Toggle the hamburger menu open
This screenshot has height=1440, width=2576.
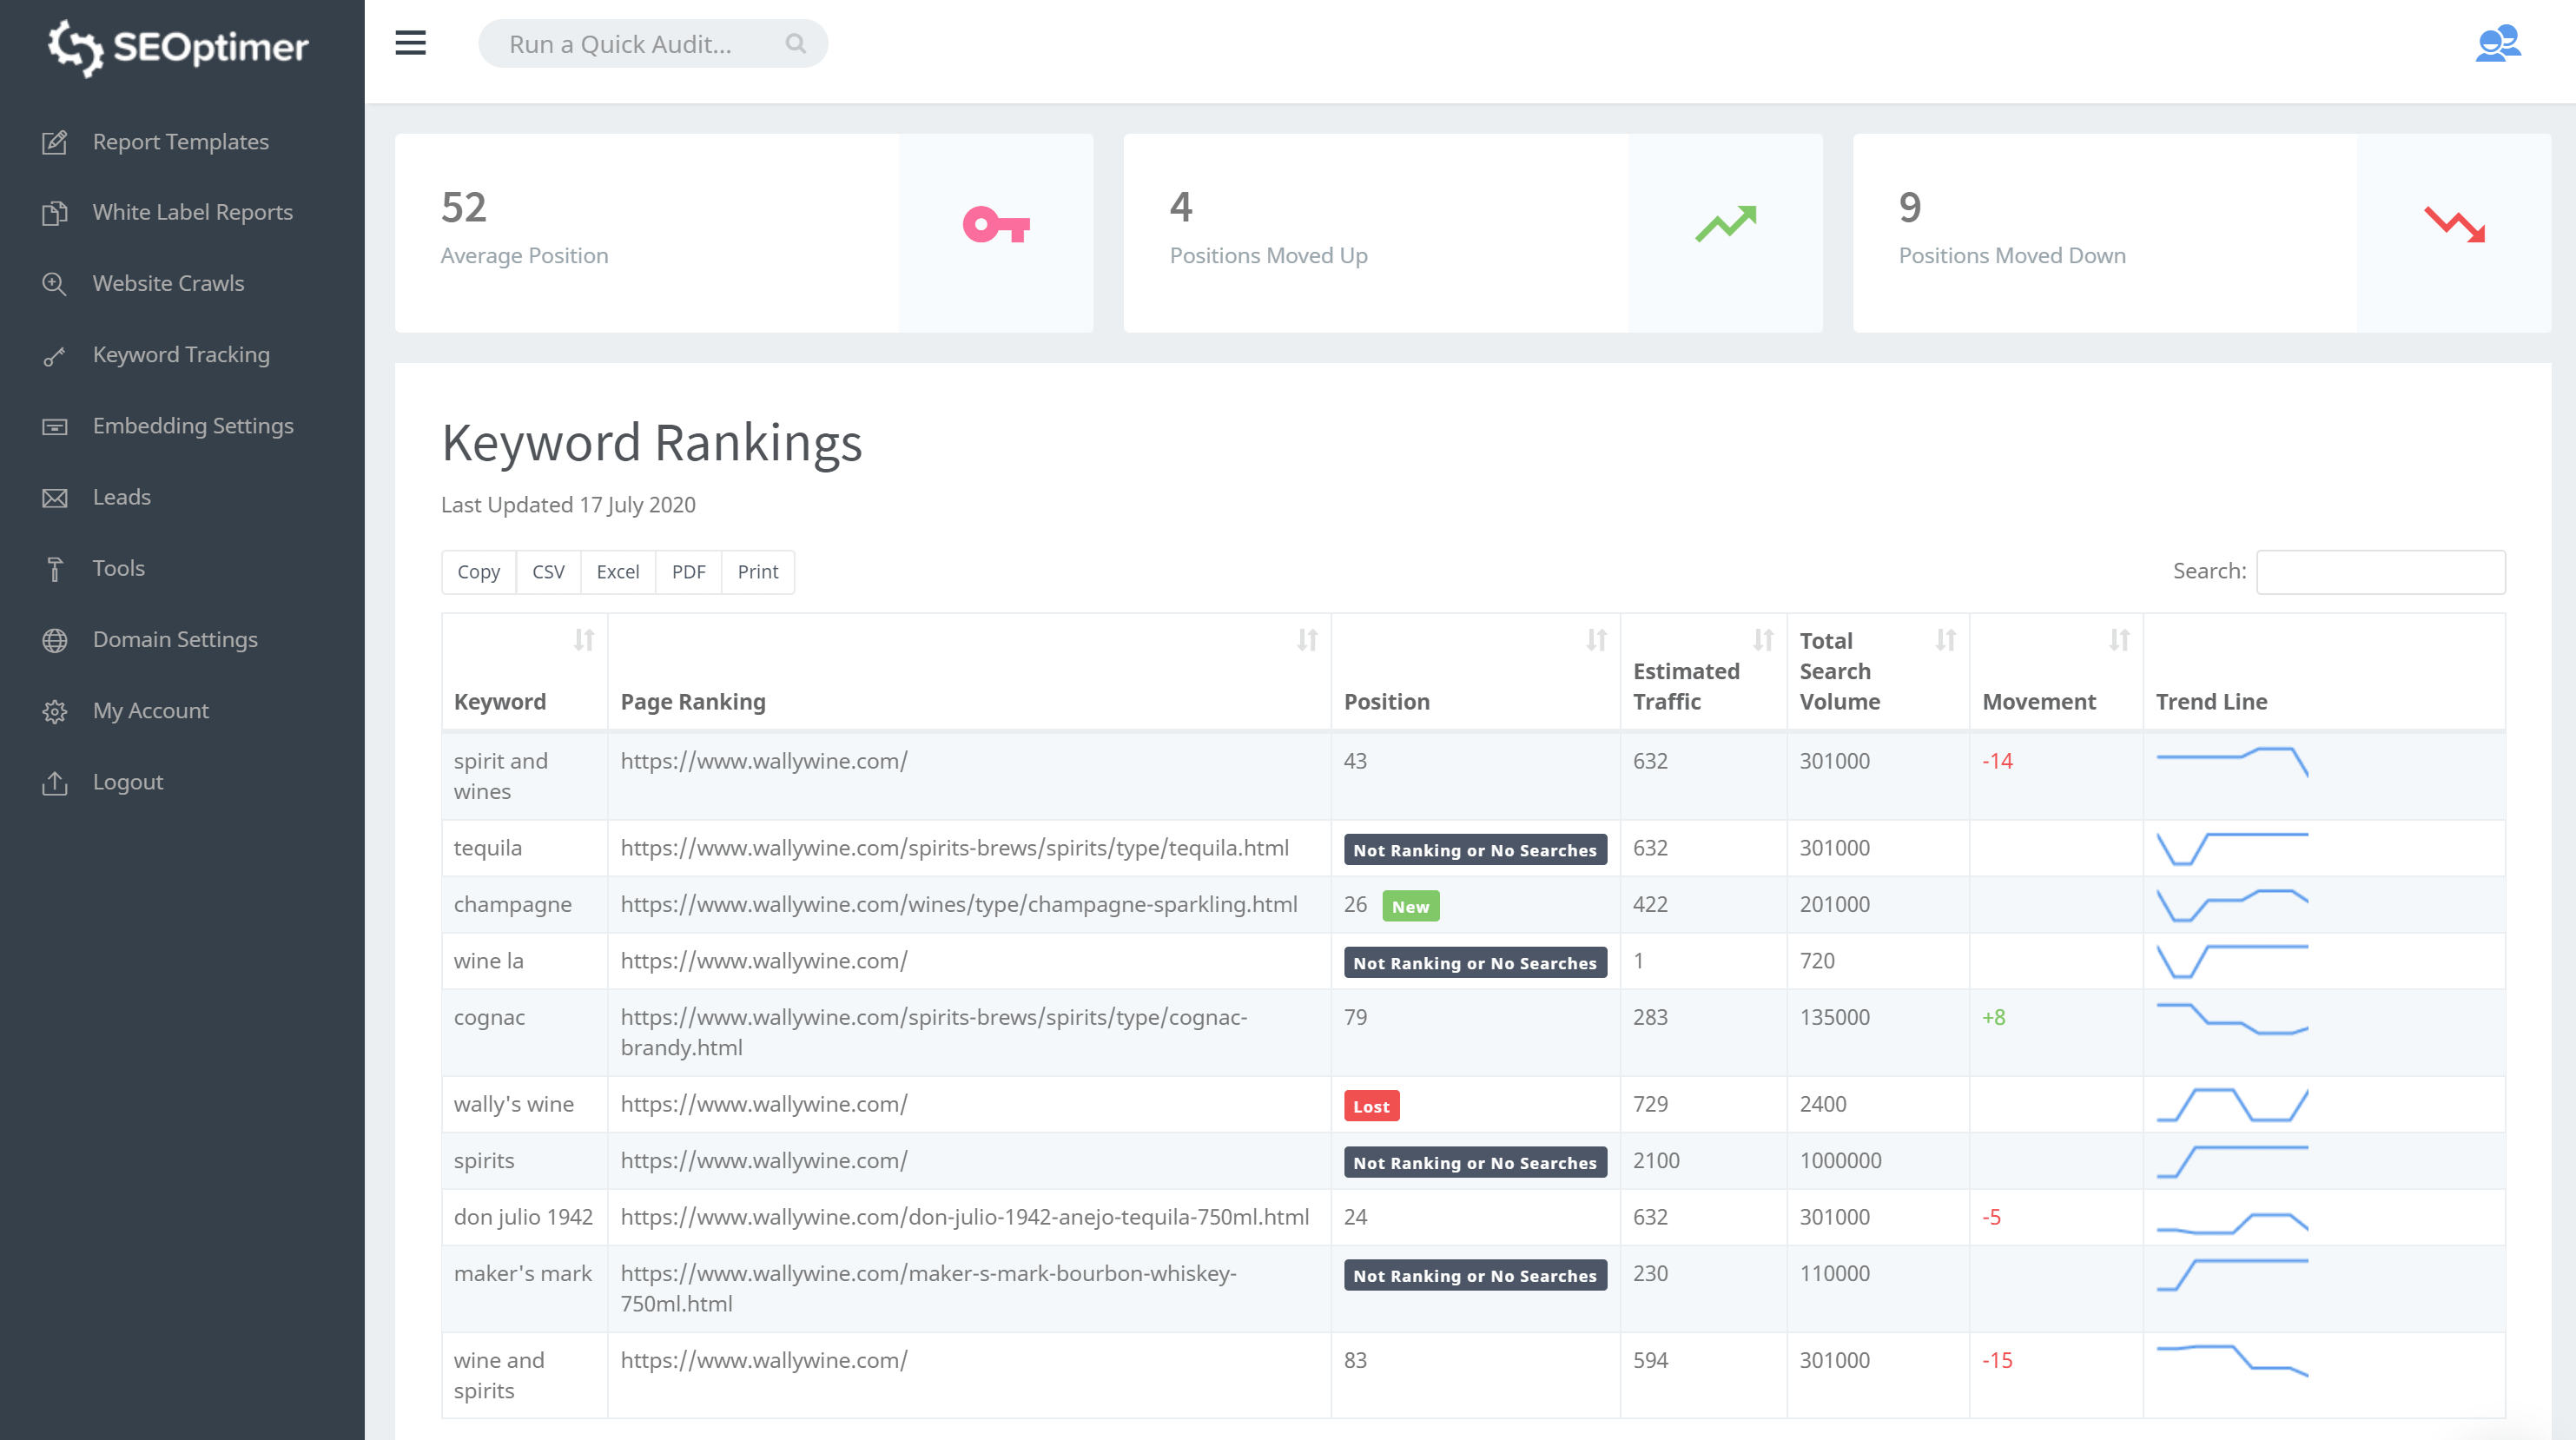coord(409,44)
